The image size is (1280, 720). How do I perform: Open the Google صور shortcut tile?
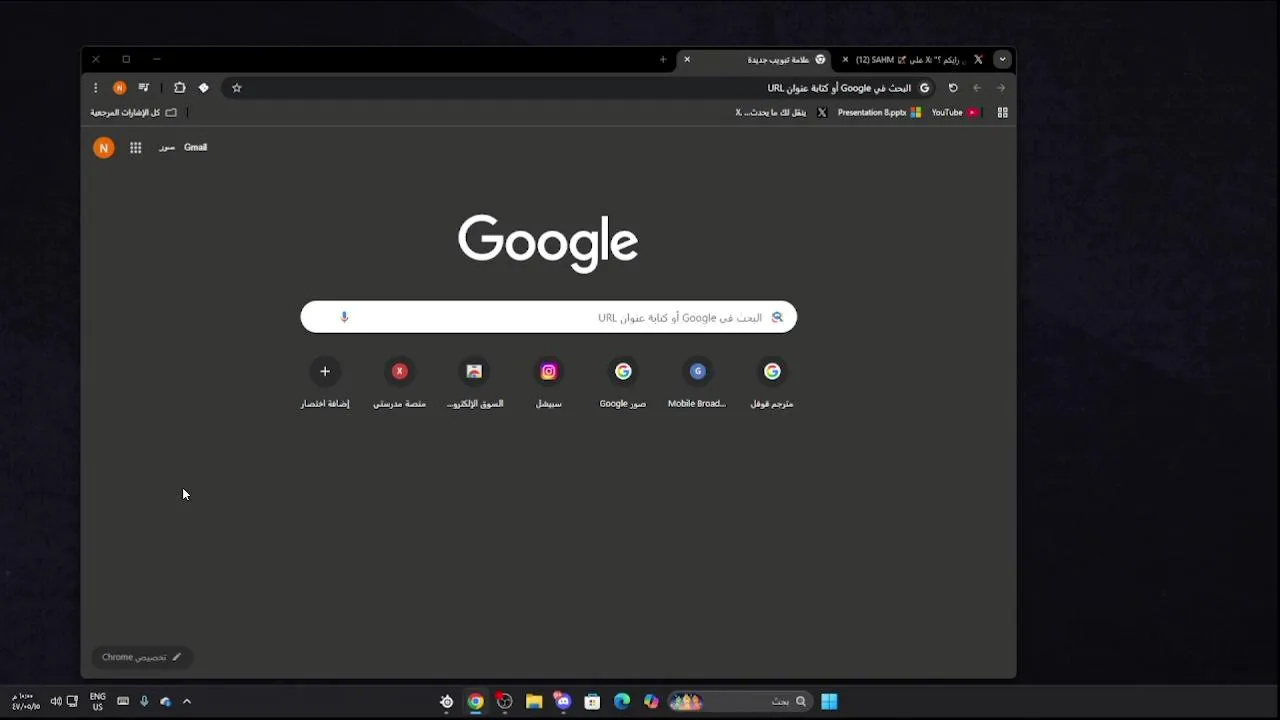(623, 383)
